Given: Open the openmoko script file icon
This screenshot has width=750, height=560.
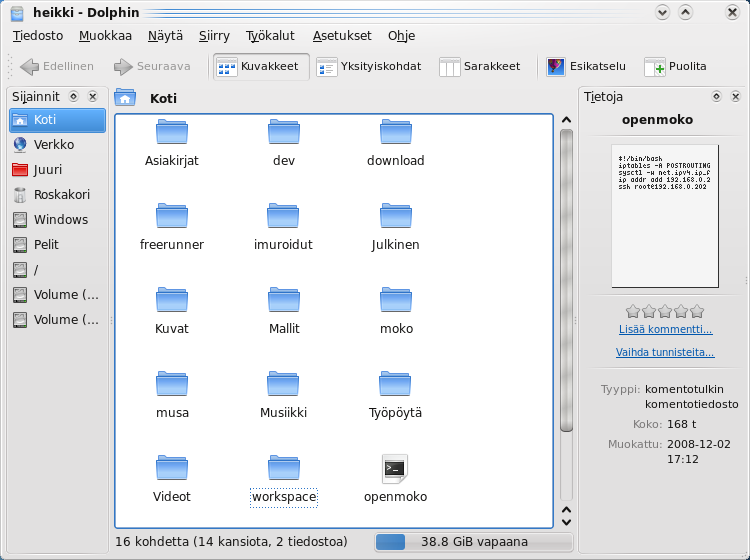Looking at the screenshot, I should pyautogui.click(x=395, y=468).
